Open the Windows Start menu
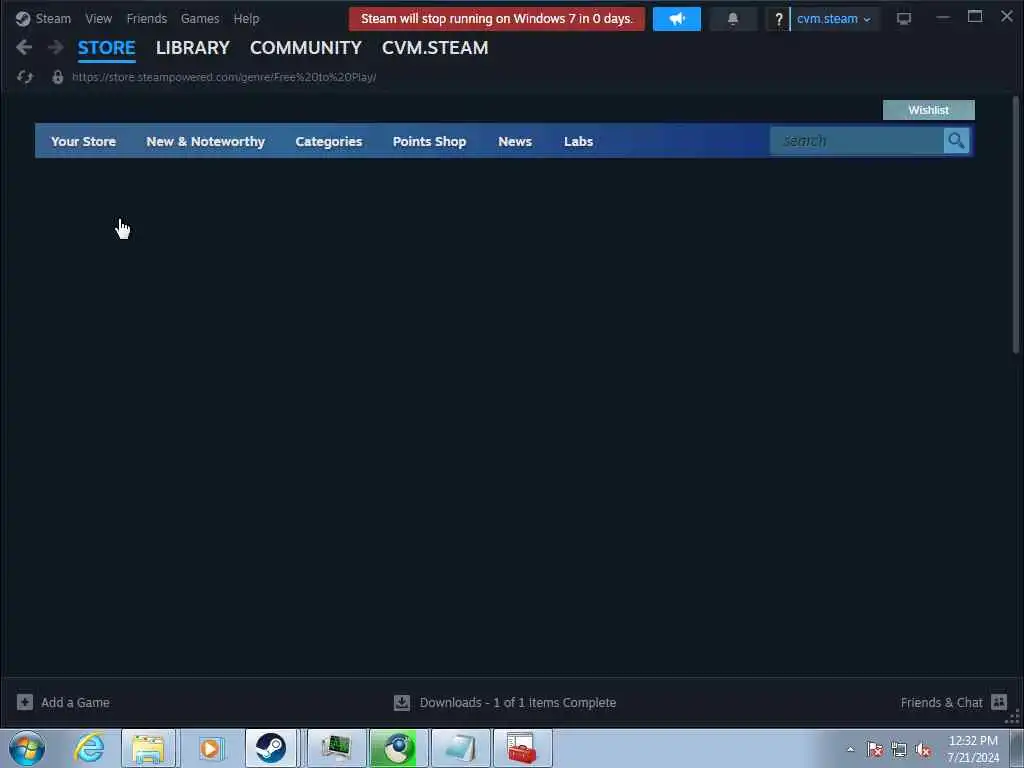1024x768 pixels. pos(27,748)
